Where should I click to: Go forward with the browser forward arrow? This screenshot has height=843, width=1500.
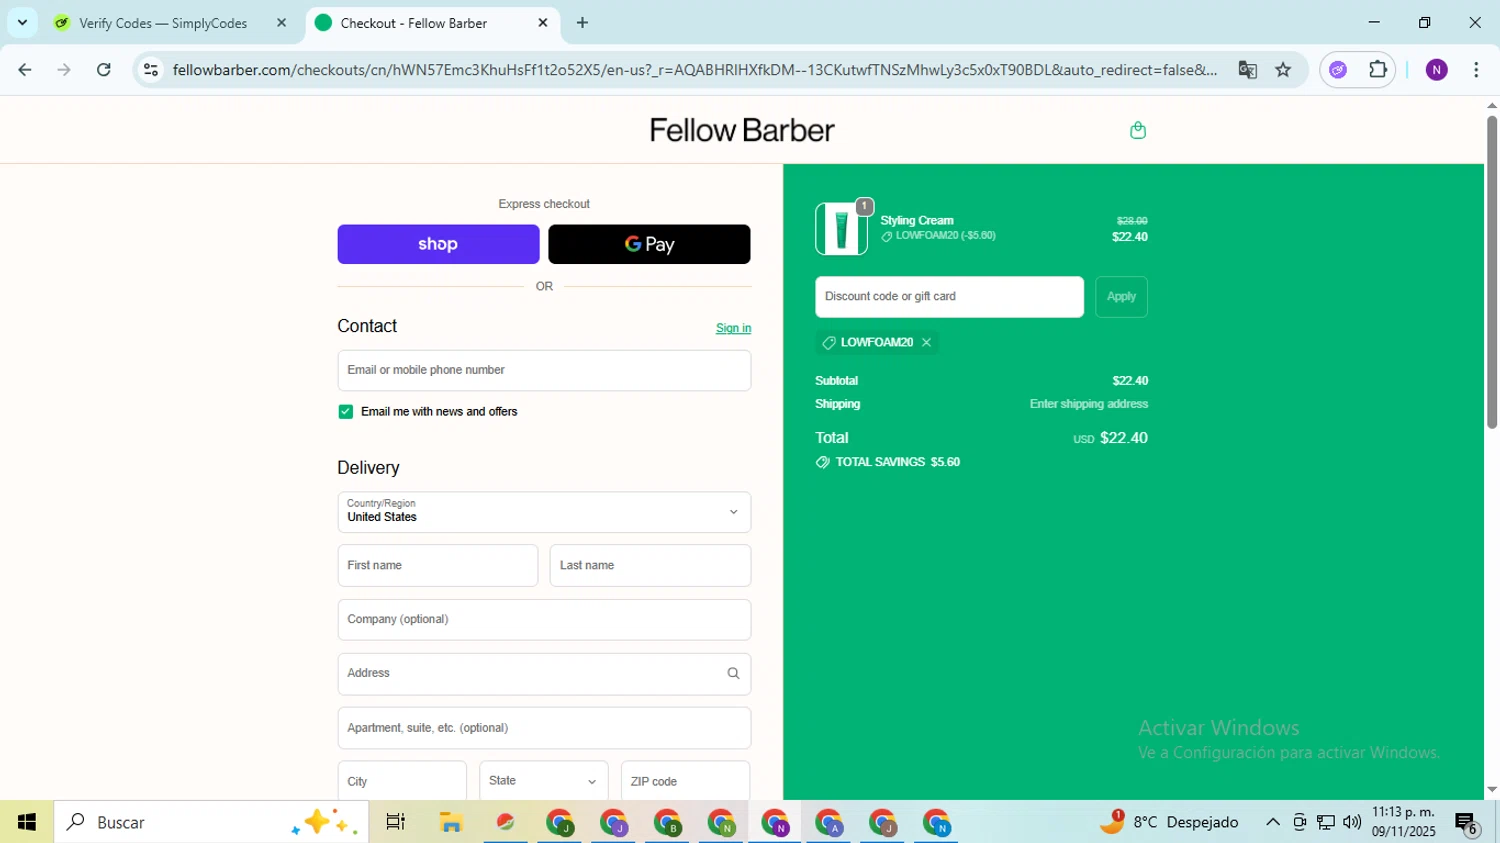[64, 70]
